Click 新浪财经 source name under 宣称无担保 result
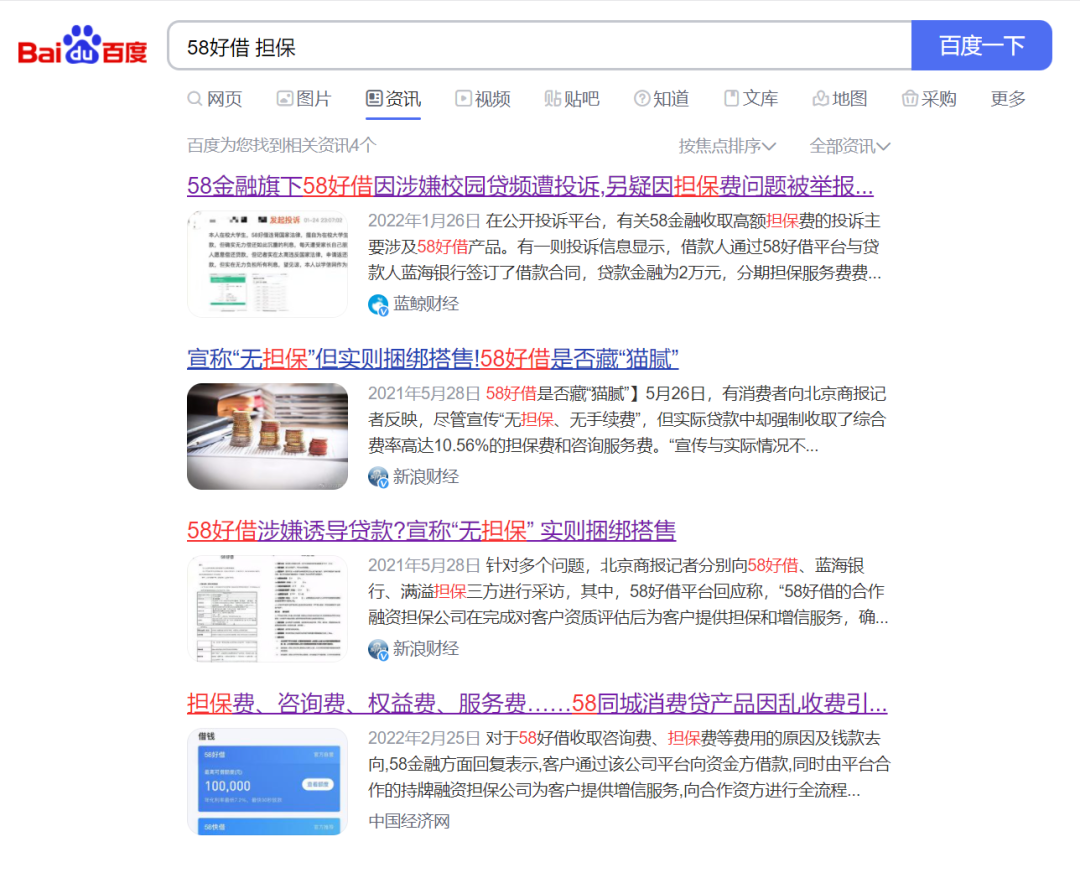This screenshot has height=873, width=1080. [x=426, y=476]
